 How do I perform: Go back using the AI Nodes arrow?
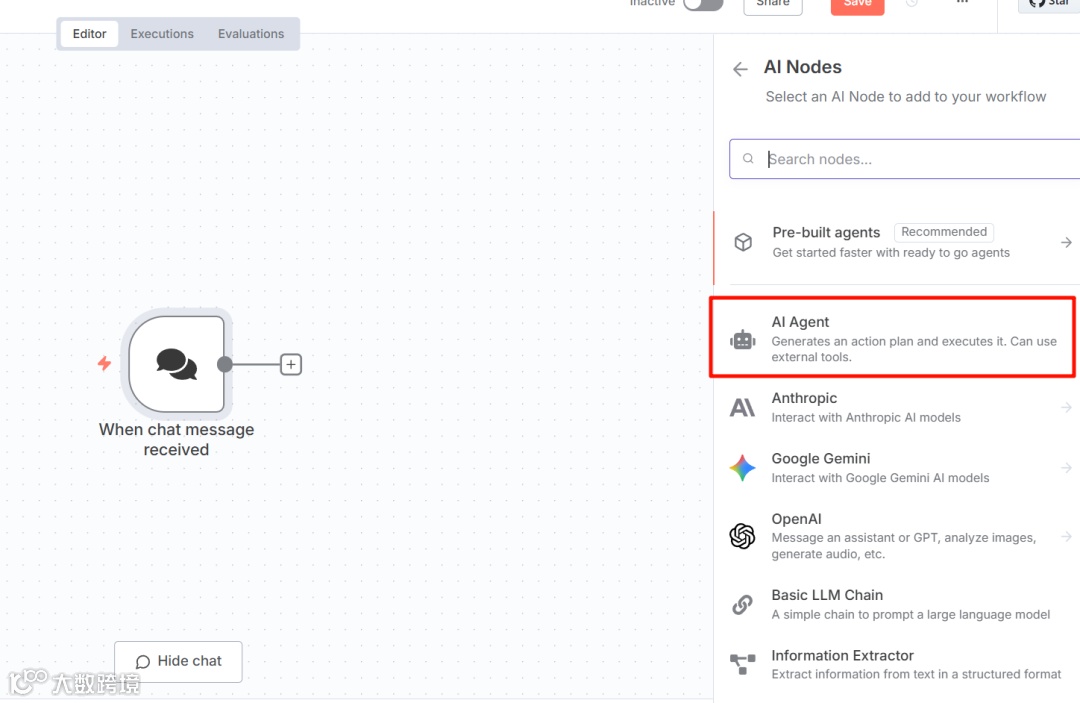coord(740,69)
